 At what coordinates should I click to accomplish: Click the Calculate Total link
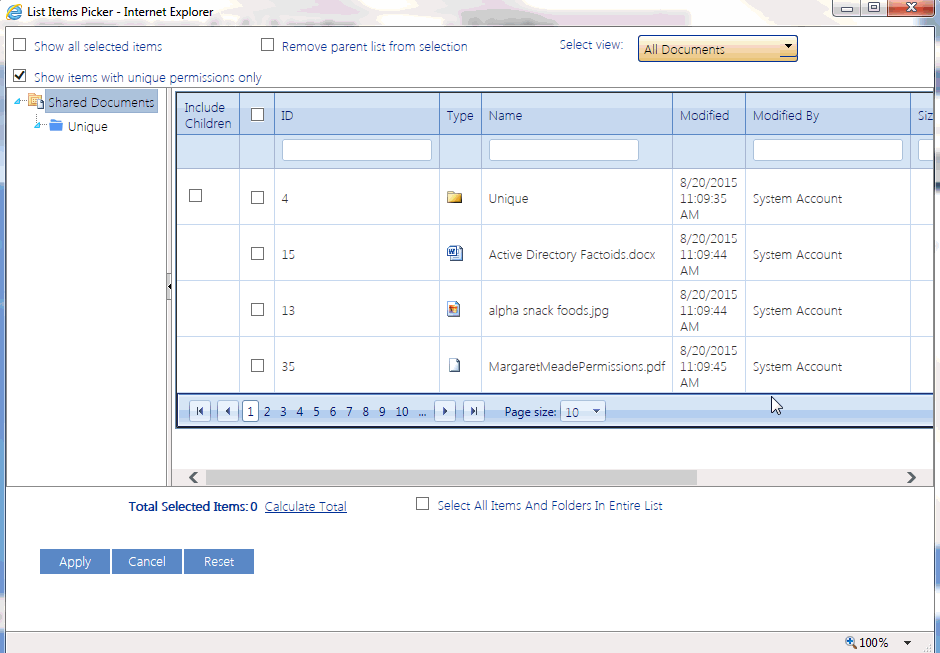click(305, 506)
